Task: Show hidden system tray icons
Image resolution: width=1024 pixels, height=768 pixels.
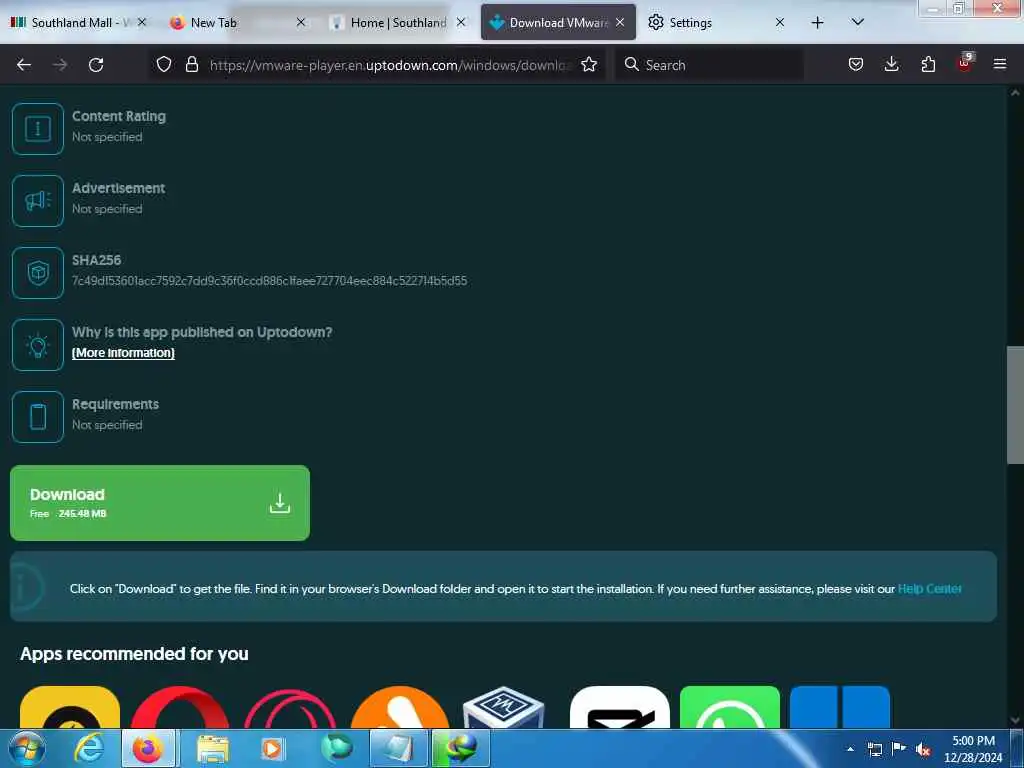Action: (x=850, y=749)
